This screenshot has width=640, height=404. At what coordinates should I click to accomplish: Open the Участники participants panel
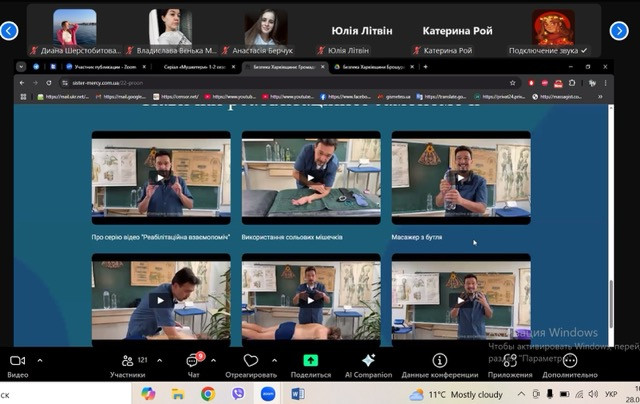[x=127, y=360]
